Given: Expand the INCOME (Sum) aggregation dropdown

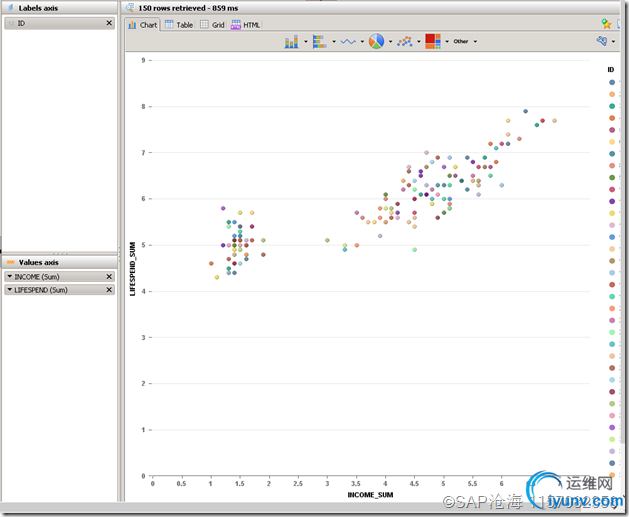Looking at the screenshot, I should point(10,276).
